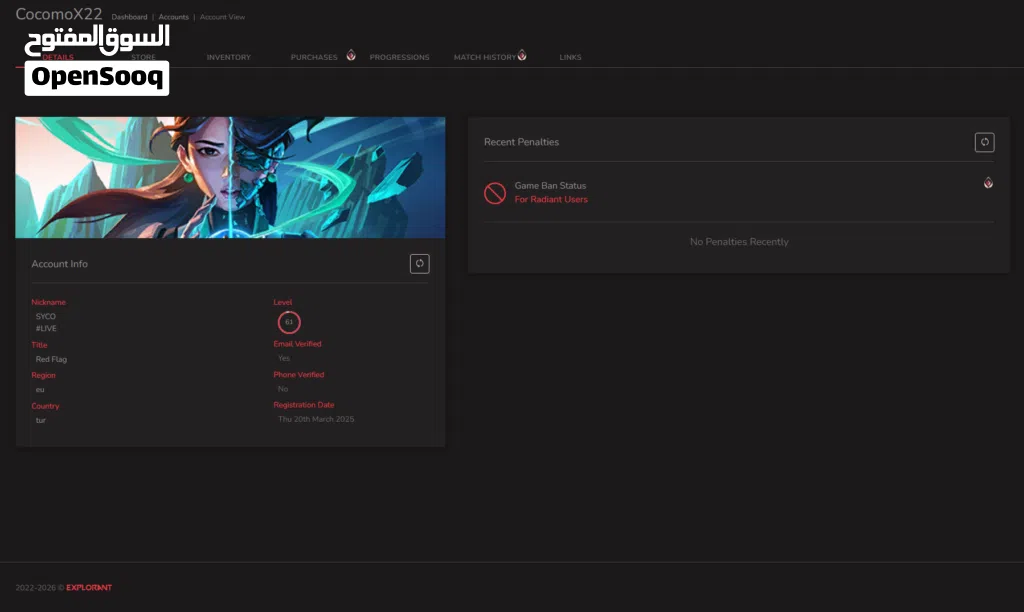This screenshot has height=612, width=1024.
Task: Click the CocomoX22 account title
Action: click(x=59, y=14)
